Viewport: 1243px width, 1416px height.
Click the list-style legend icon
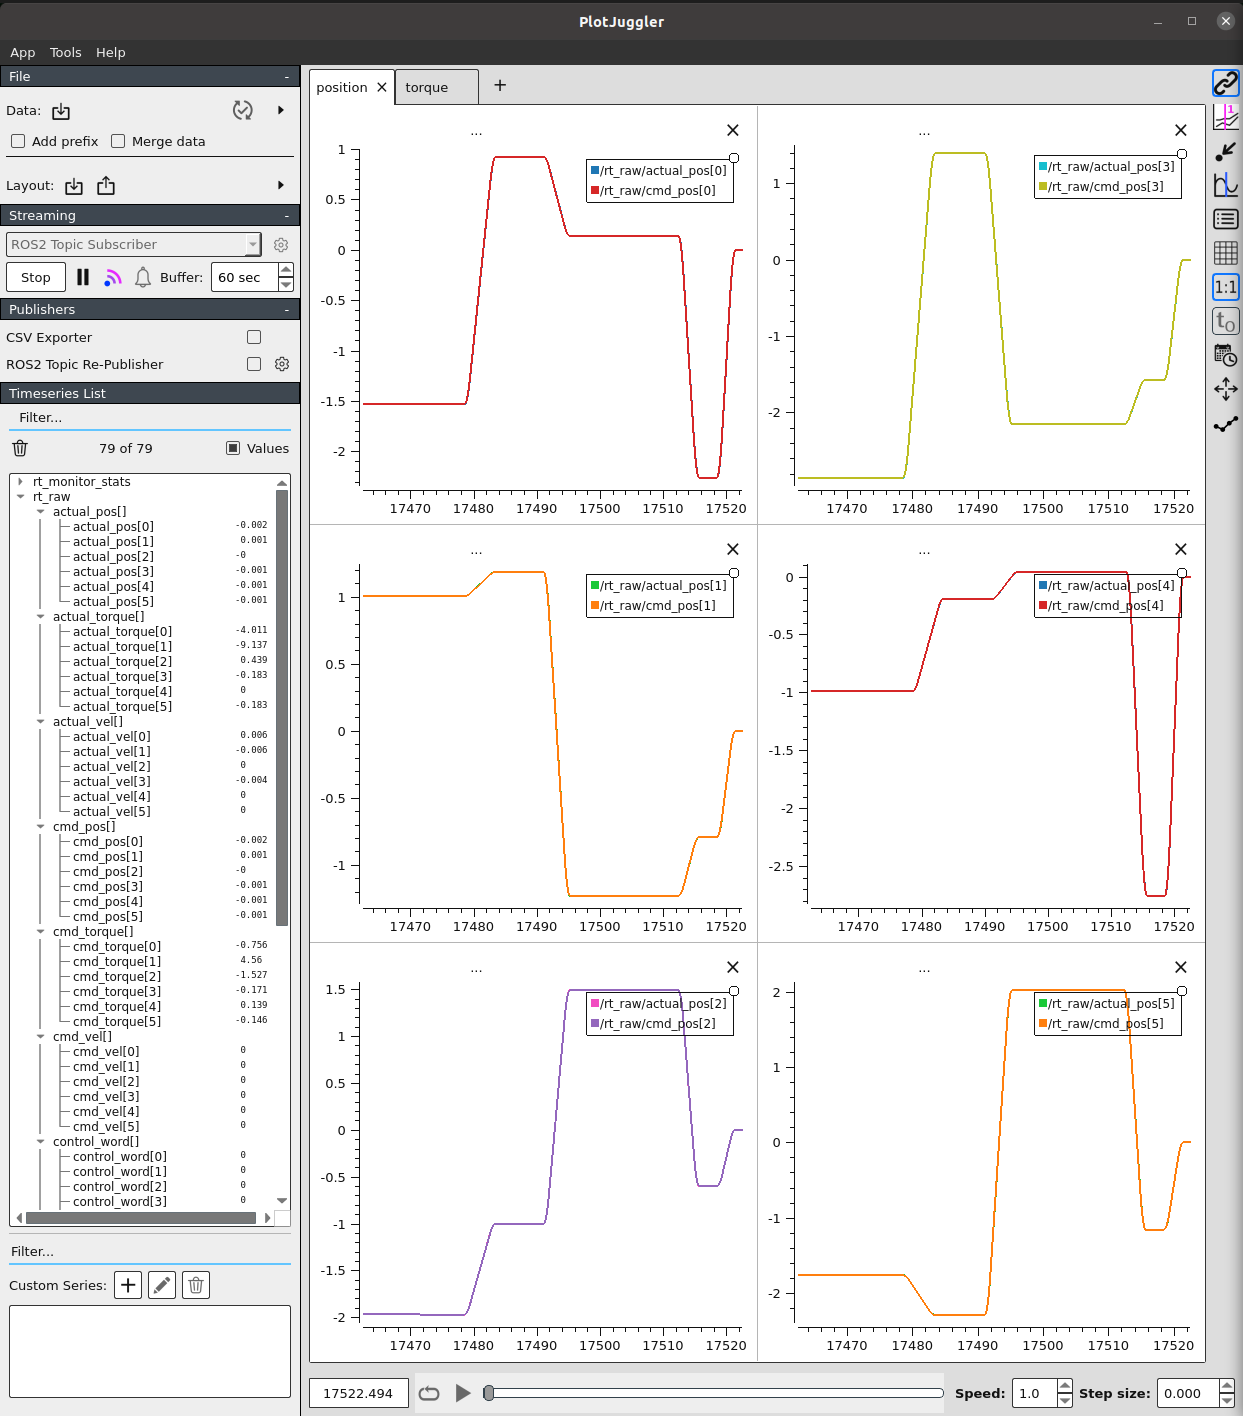point(1225,219)
